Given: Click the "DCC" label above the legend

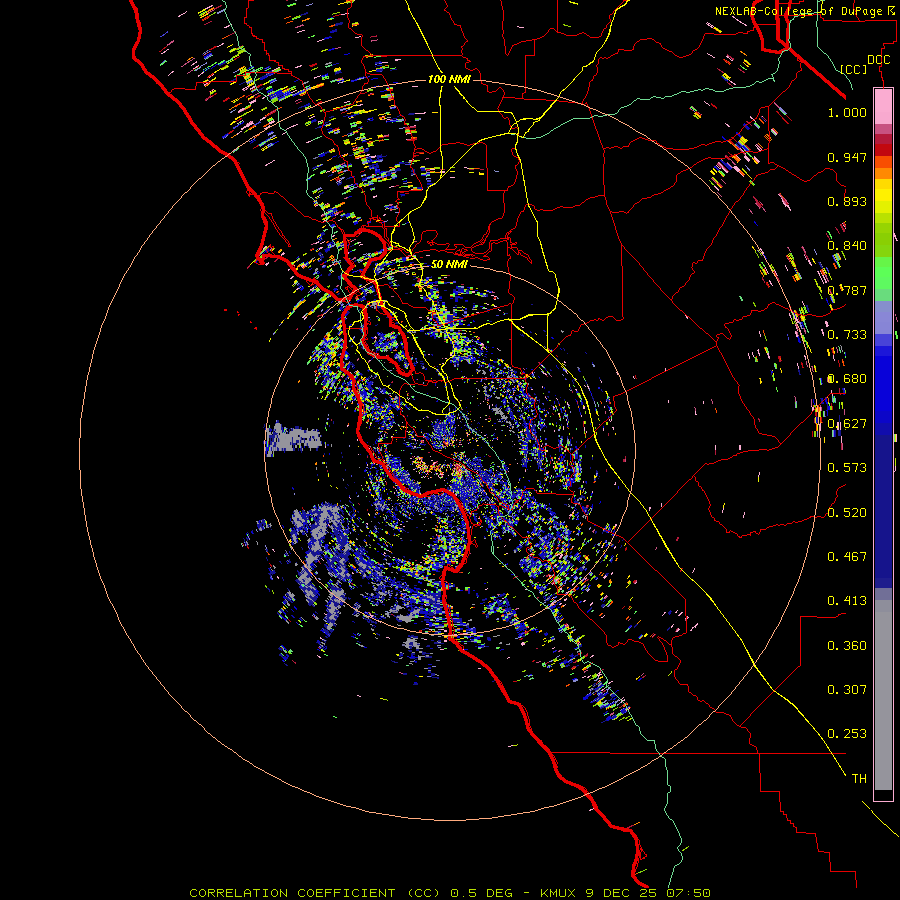Looking at the screenshot, I should (879, 60).
